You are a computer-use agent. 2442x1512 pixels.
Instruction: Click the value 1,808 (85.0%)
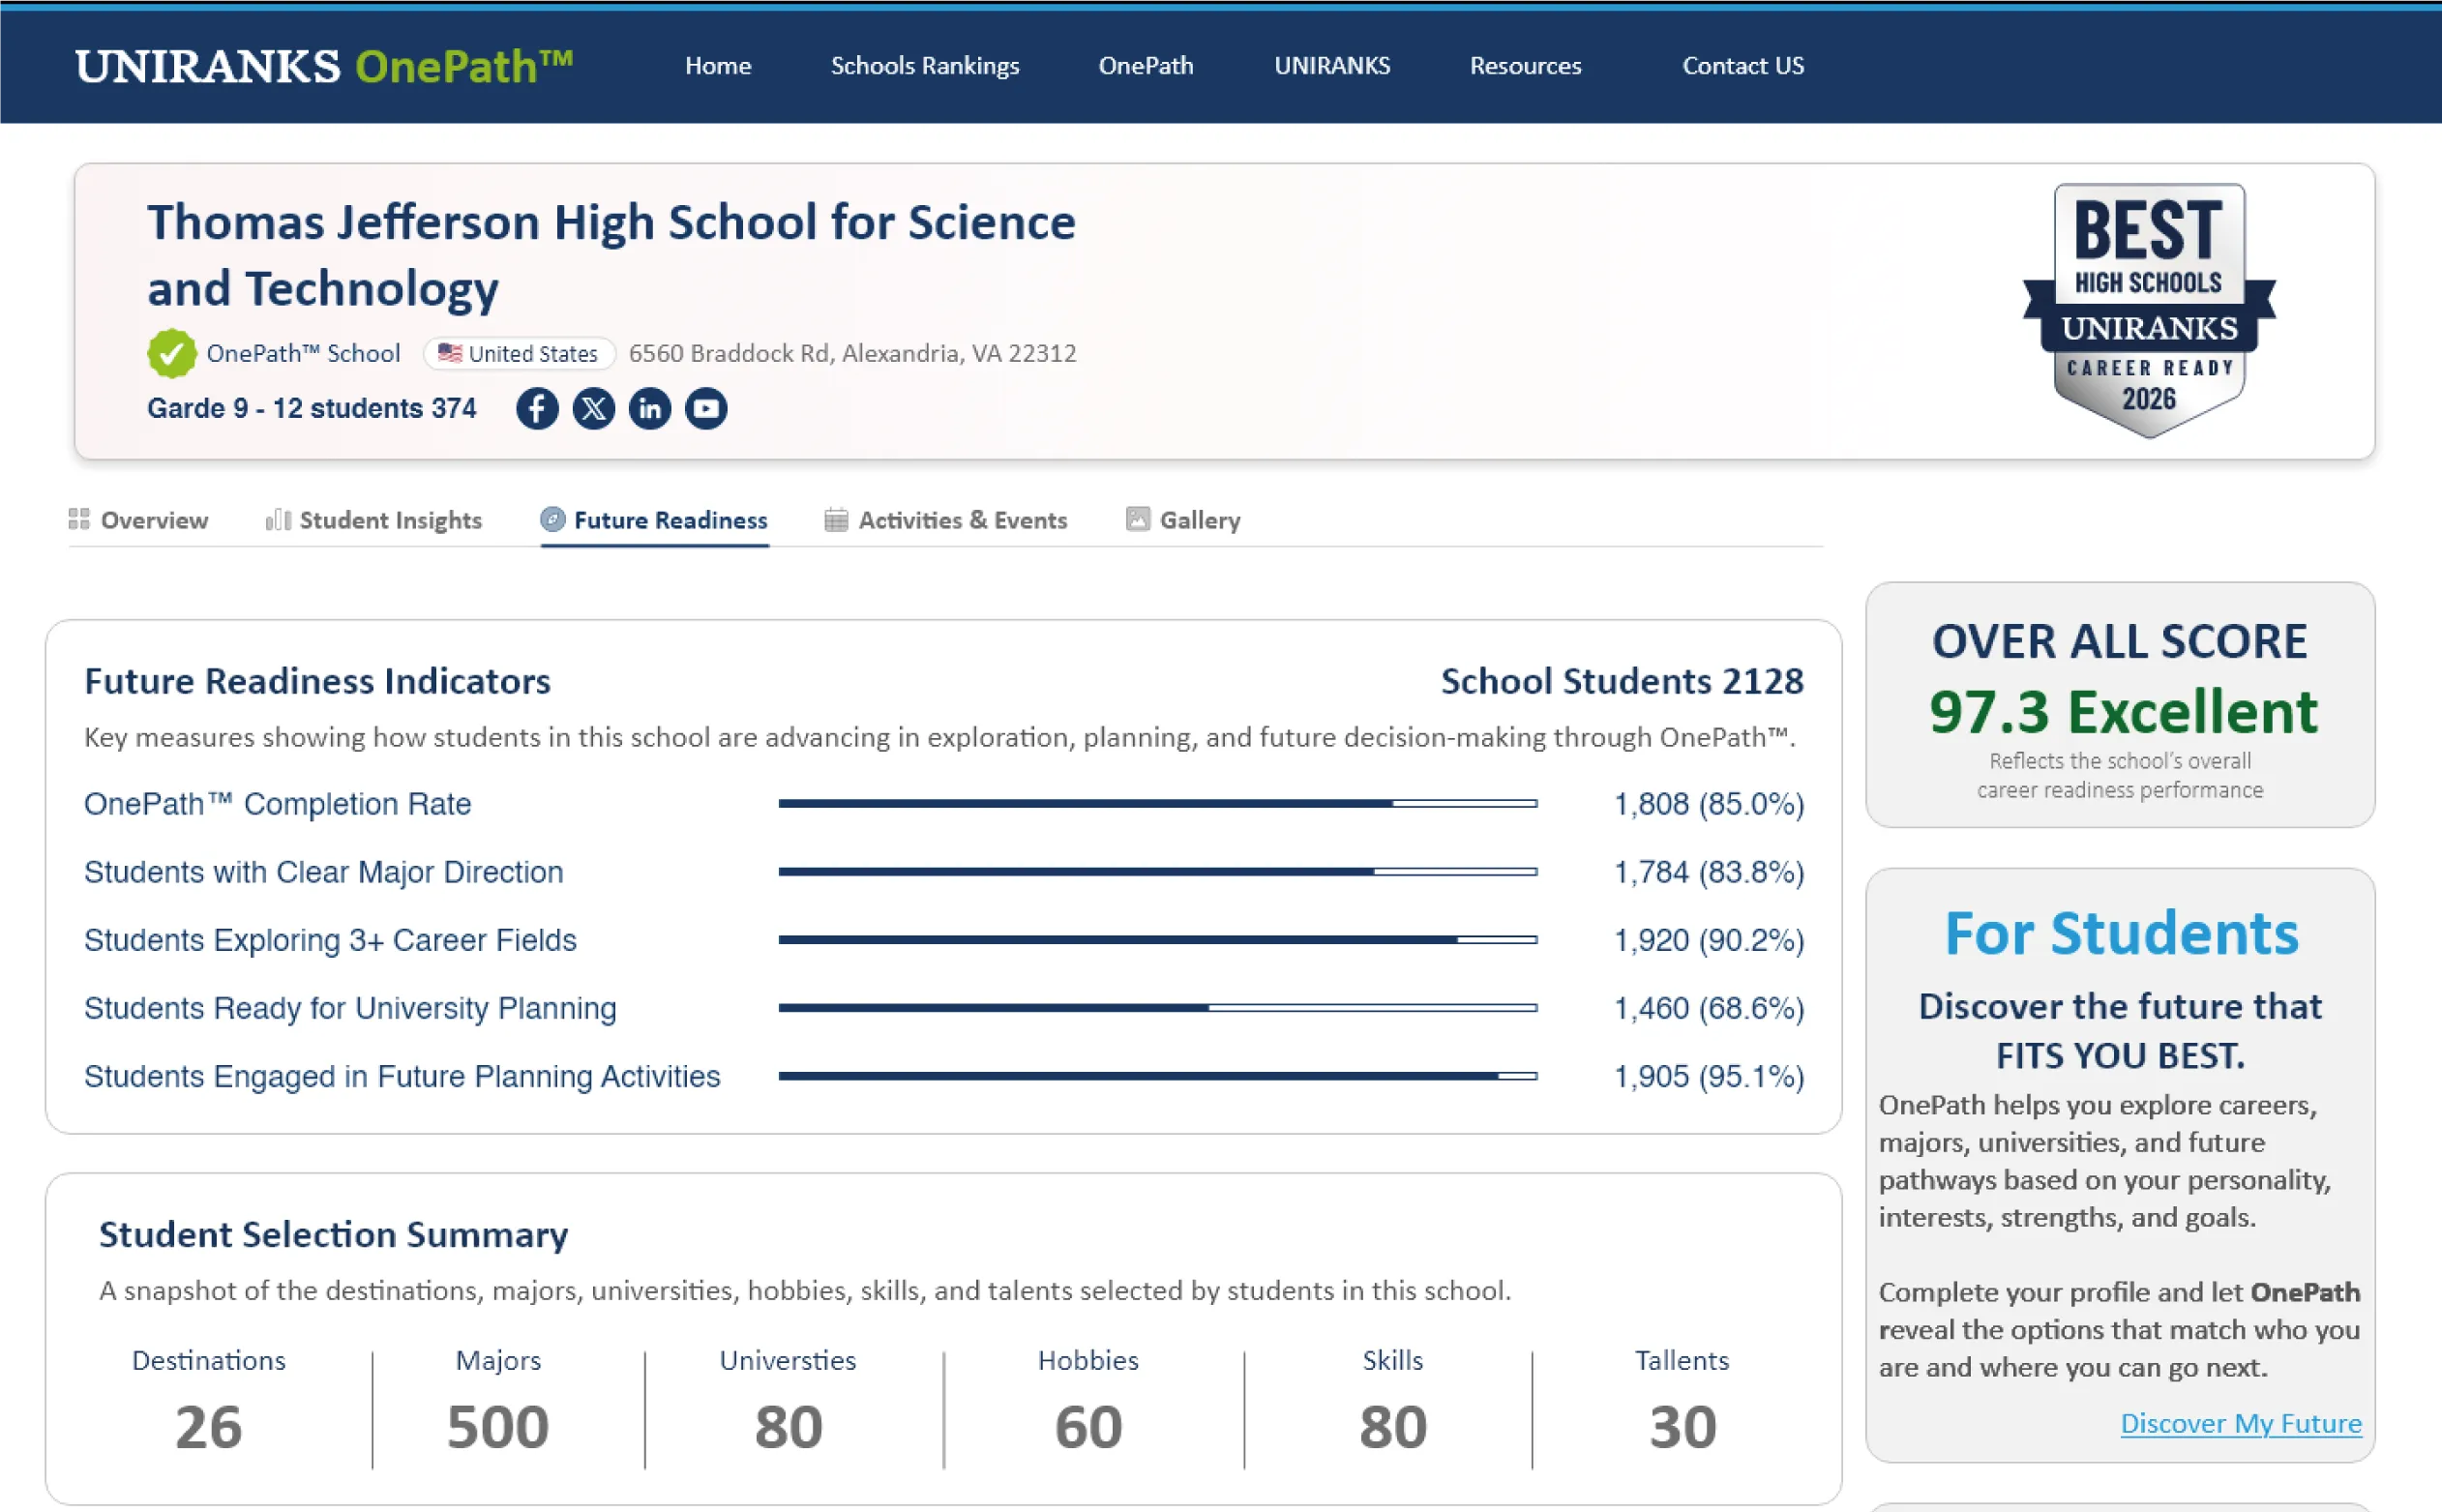point(1709,804)
